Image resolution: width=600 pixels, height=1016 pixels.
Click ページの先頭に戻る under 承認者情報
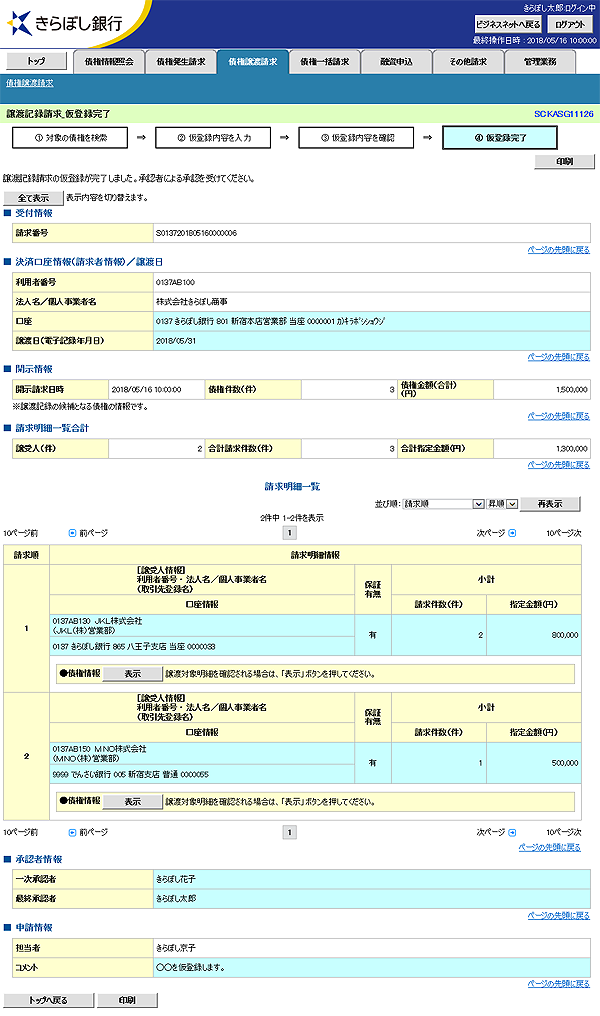coord(559,916)
